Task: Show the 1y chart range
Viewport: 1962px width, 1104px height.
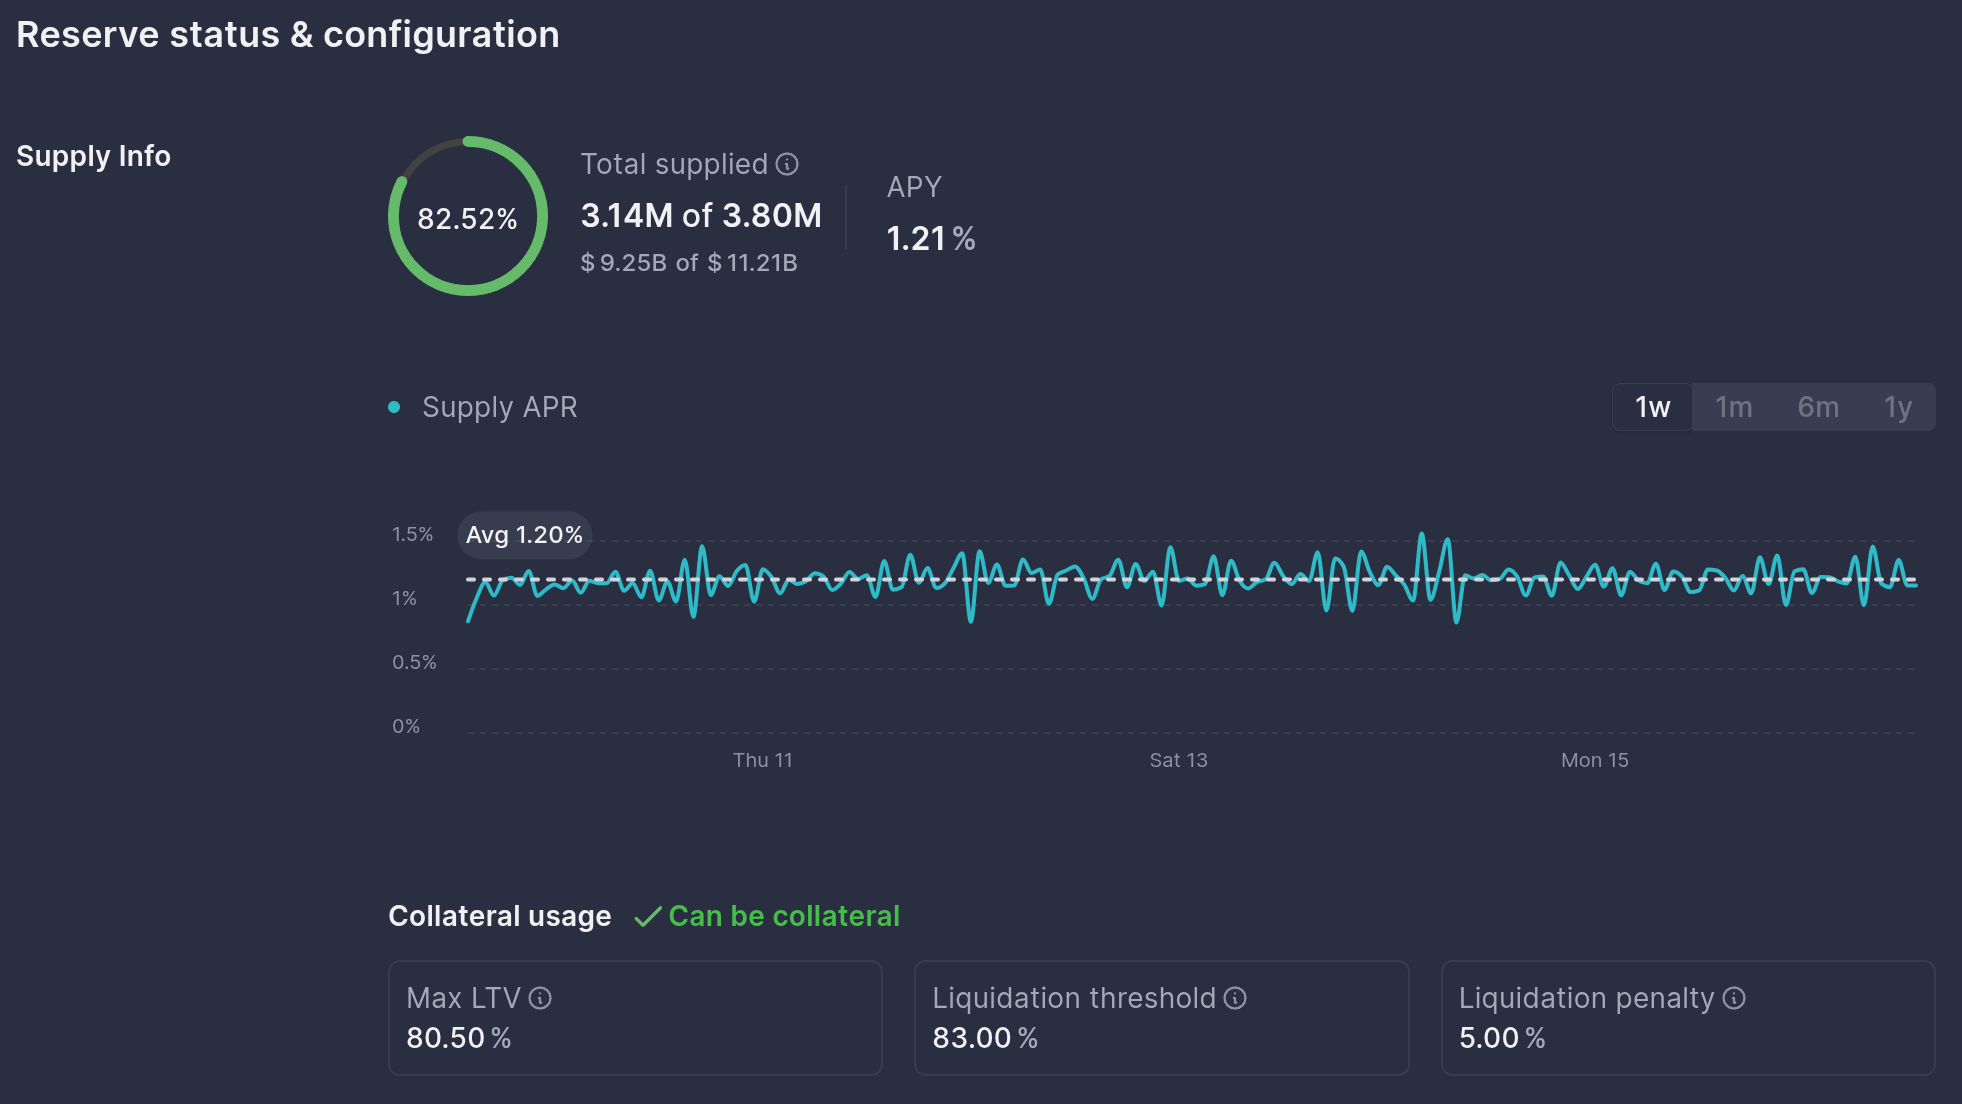Action: pos(1897,407)
